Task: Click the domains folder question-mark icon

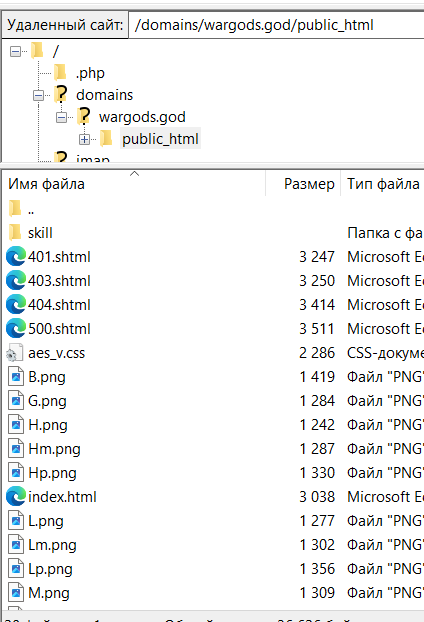Action: pyautogui.click(x=61, y=94)
